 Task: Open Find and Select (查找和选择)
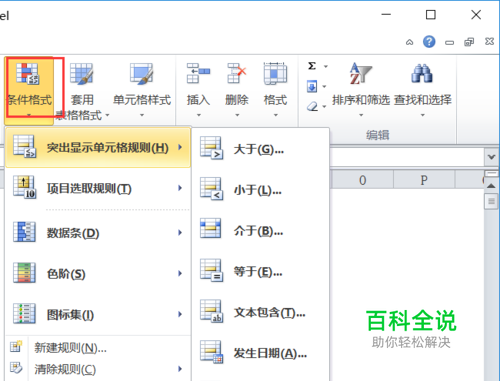pyautogui.click(x=423, y=90)
